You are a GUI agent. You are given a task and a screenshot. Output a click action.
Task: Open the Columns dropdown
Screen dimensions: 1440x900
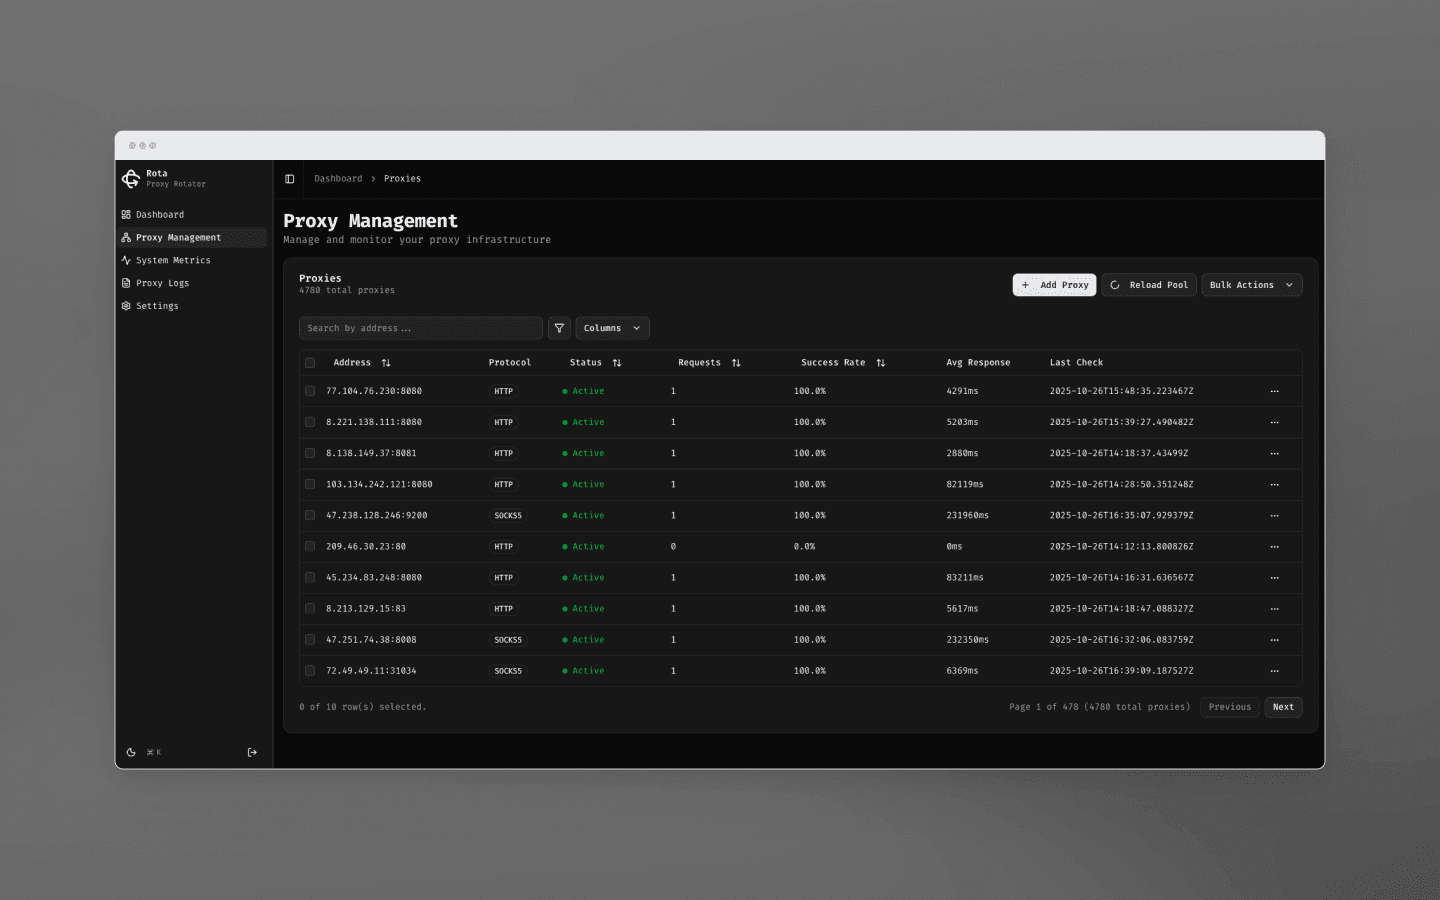[612, 328]
